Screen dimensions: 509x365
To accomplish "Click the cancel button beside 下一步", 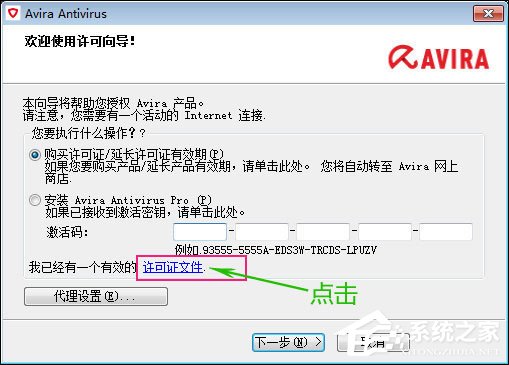I will pos(373,342).
